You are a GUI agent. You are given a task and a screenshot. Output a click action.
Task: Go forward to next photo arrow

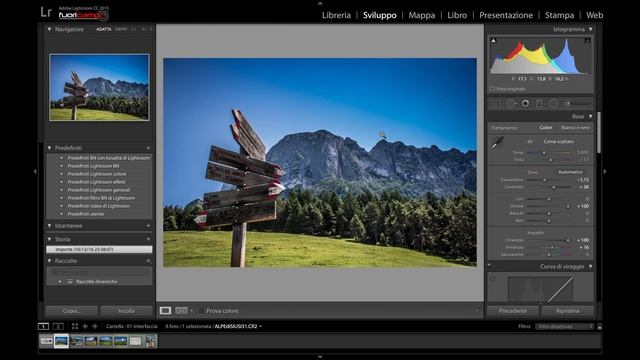click(95, 326)
